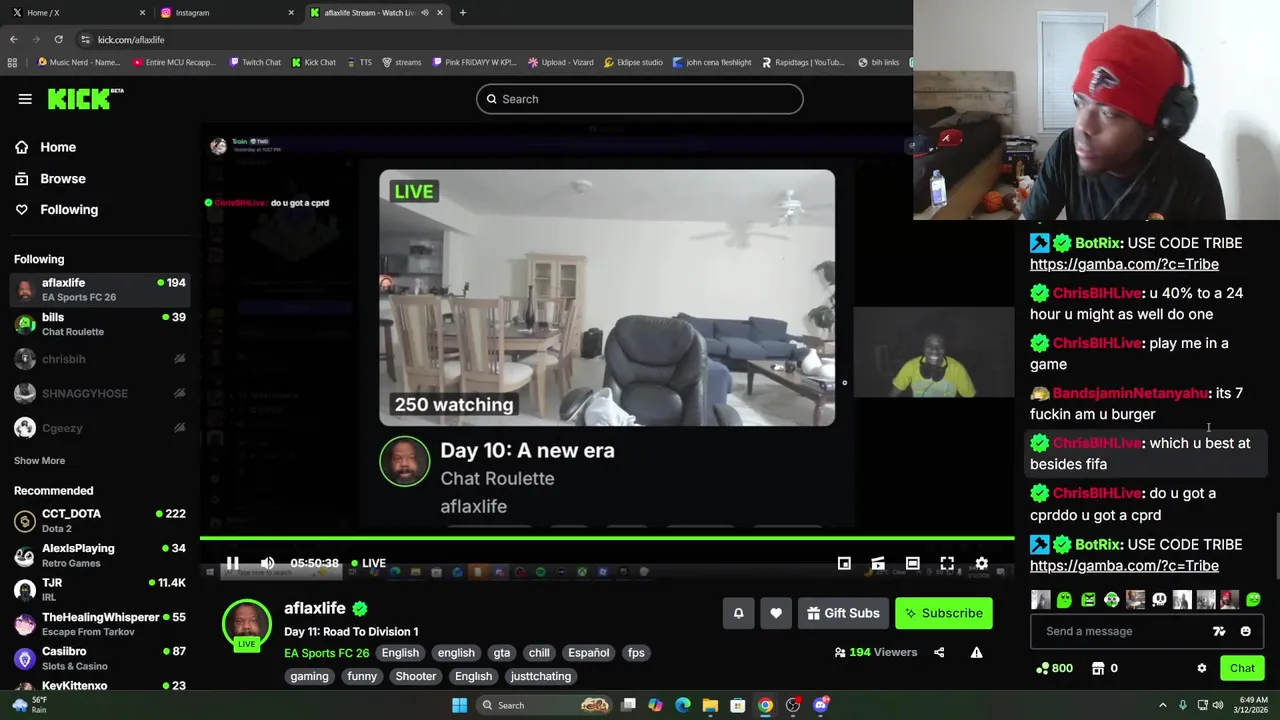Subscribe to aflaxlife

(x=944, y=613)
